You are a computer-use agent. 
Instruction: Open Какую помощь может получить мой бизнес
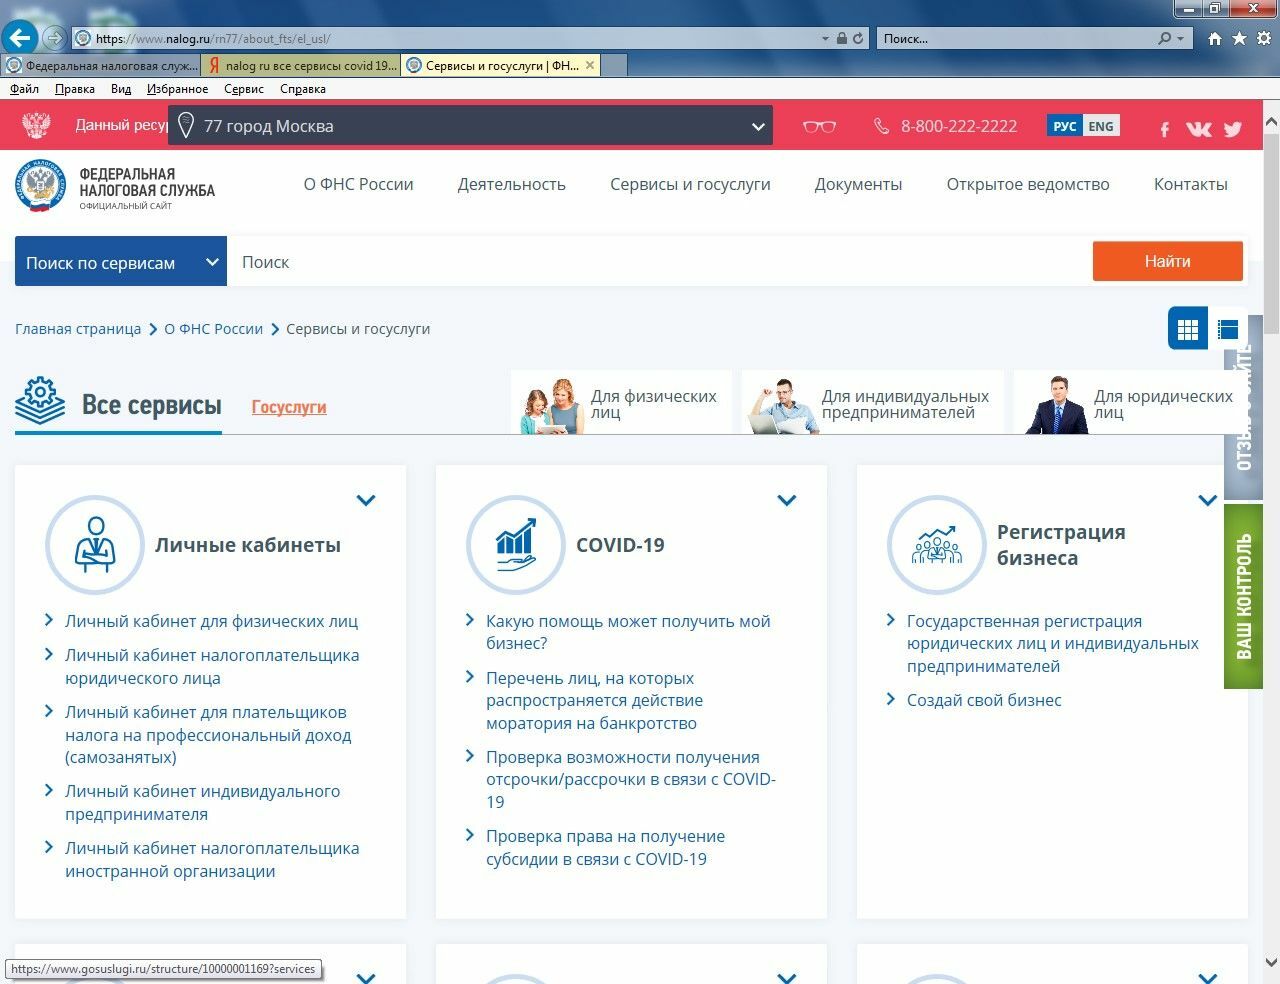[628, 632]
